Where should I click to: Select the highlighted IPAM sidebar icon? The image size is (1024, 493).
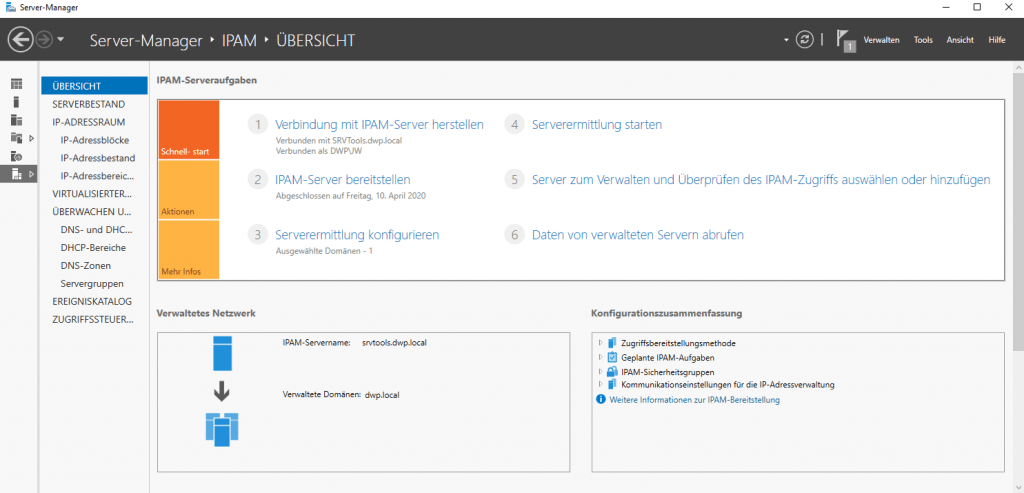click(x=16, y=174)
